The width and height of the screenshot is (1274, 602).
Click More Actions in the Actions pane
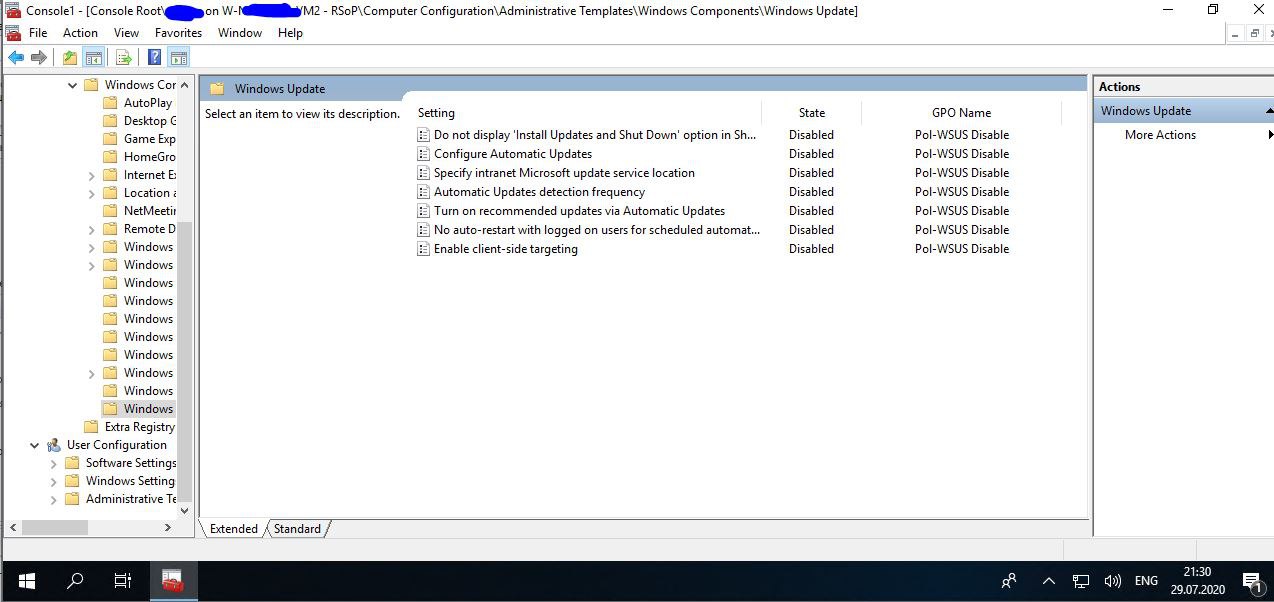(x=1160, y=135)
